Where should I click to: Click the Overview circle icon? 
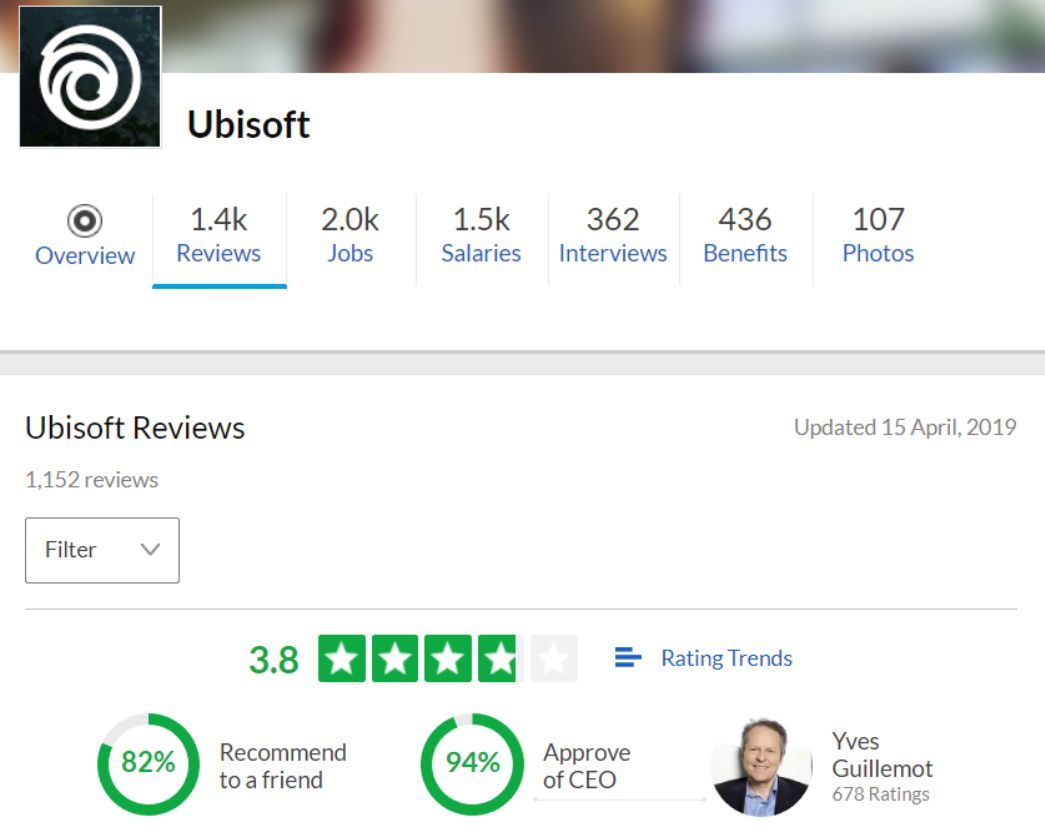point(85,221)
